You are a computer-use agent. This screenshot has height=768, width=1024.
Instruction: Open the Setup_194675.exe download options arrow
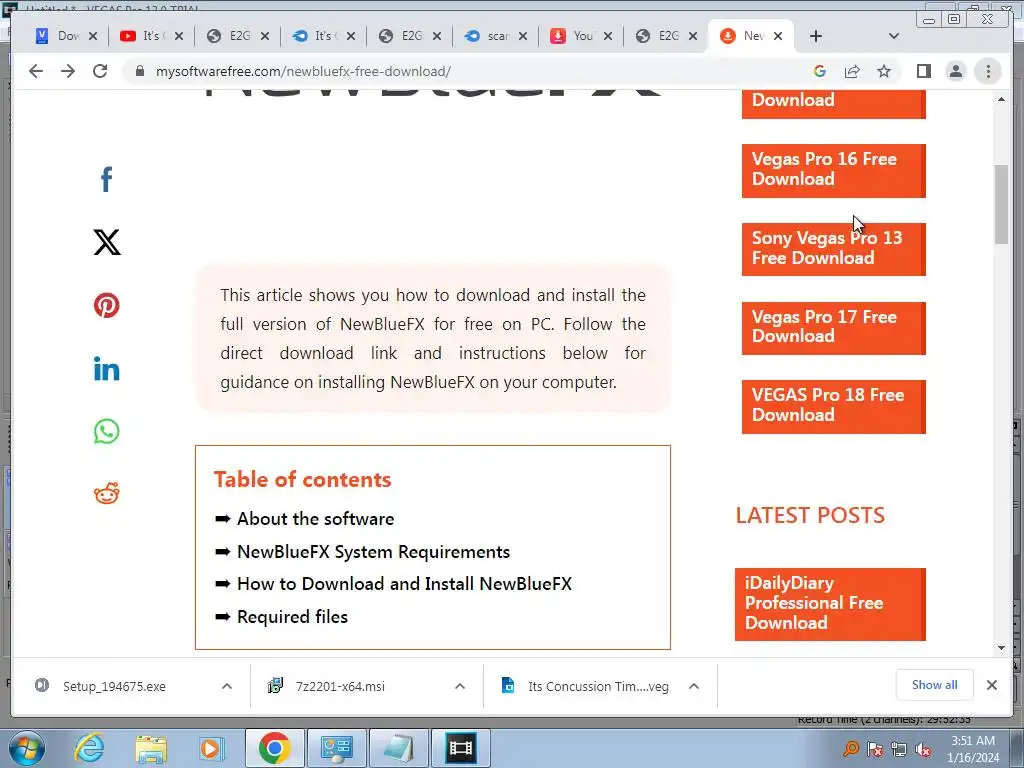(x=227, y=686)
